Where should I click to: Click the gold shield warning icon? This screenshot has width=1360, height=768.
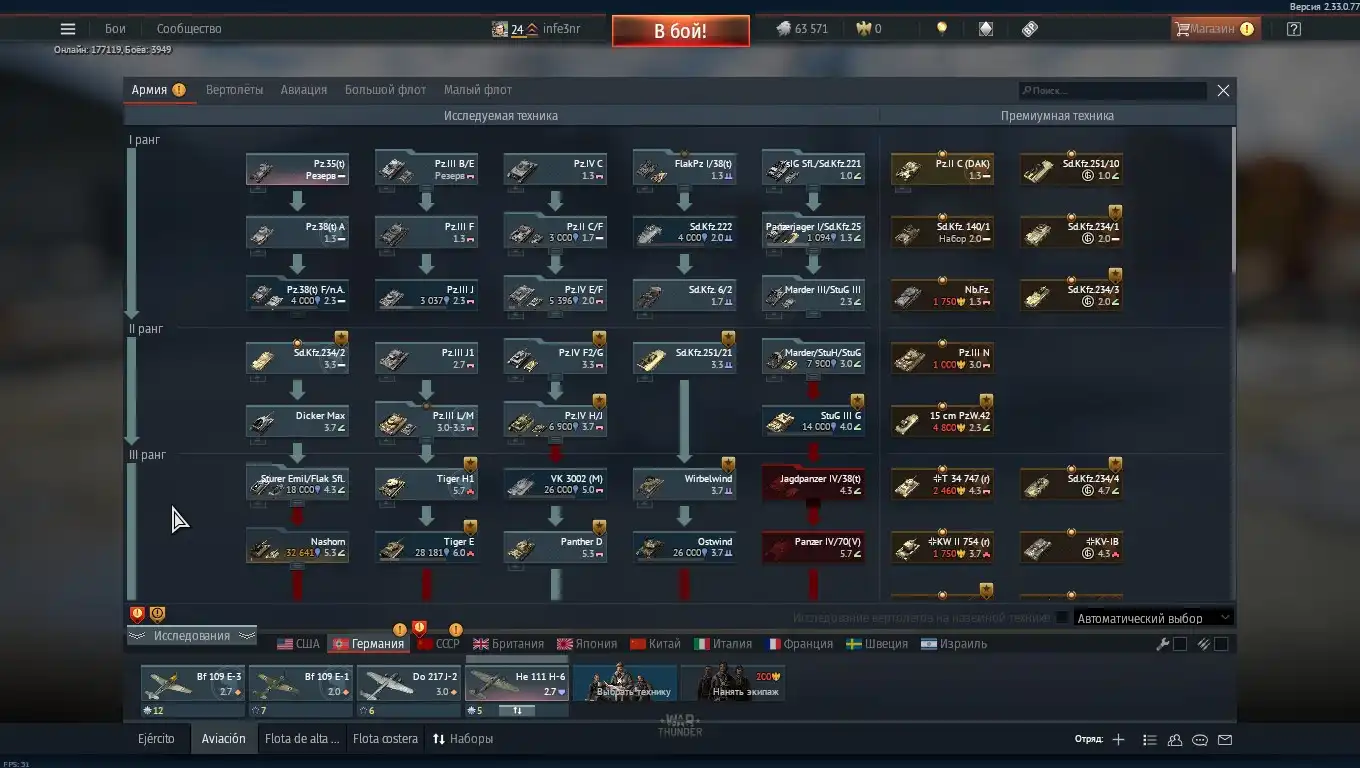pos(157,614)
